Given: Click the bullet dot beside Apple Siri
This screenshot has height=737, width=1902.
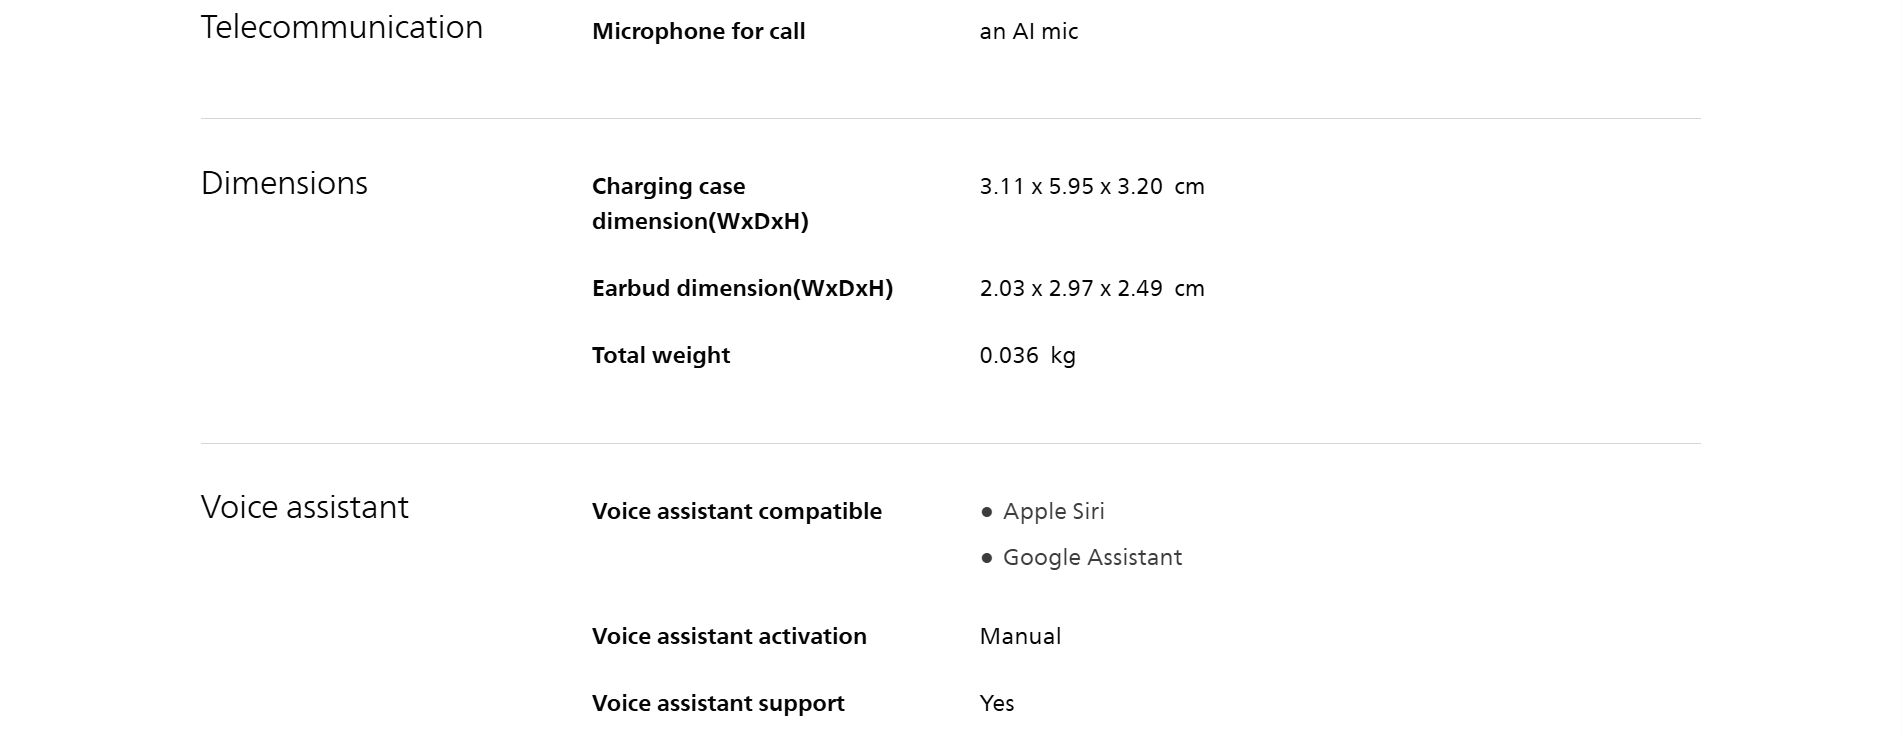Looking at the screenshot, I should [x=987, y=512].
